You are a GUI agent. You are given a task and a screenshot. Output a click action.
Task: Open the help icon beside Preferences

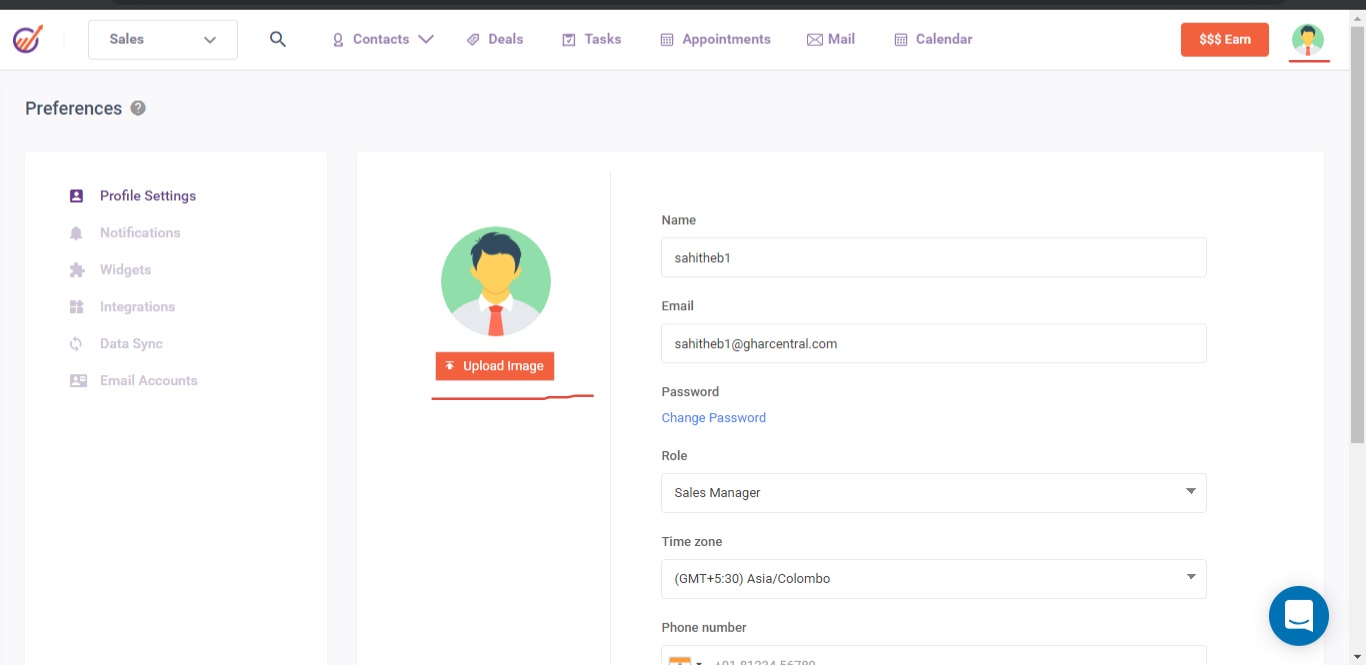click(138, 108)
